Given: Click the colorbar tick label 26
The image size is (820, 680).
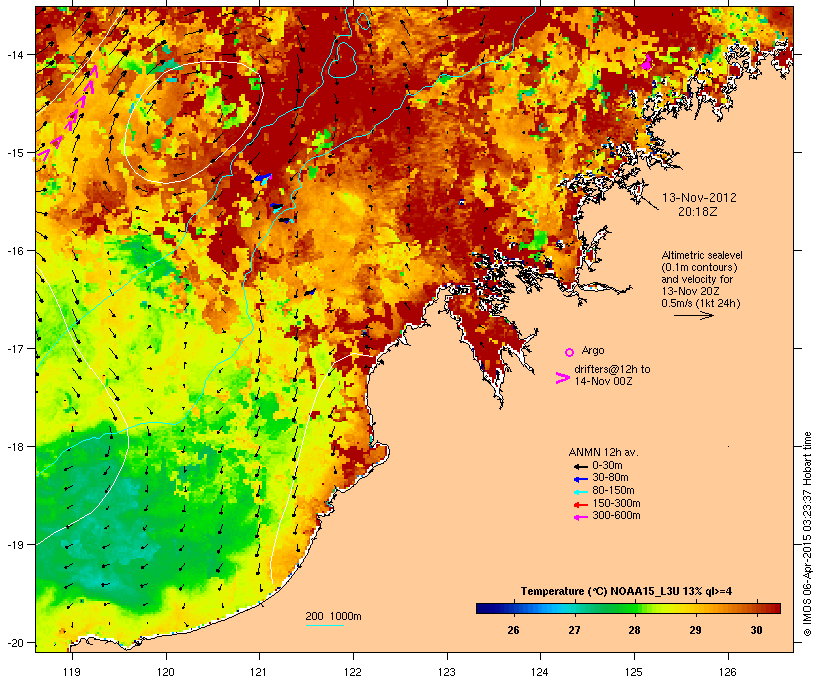Looking at the screenshot, I should [x=514, y=630].
